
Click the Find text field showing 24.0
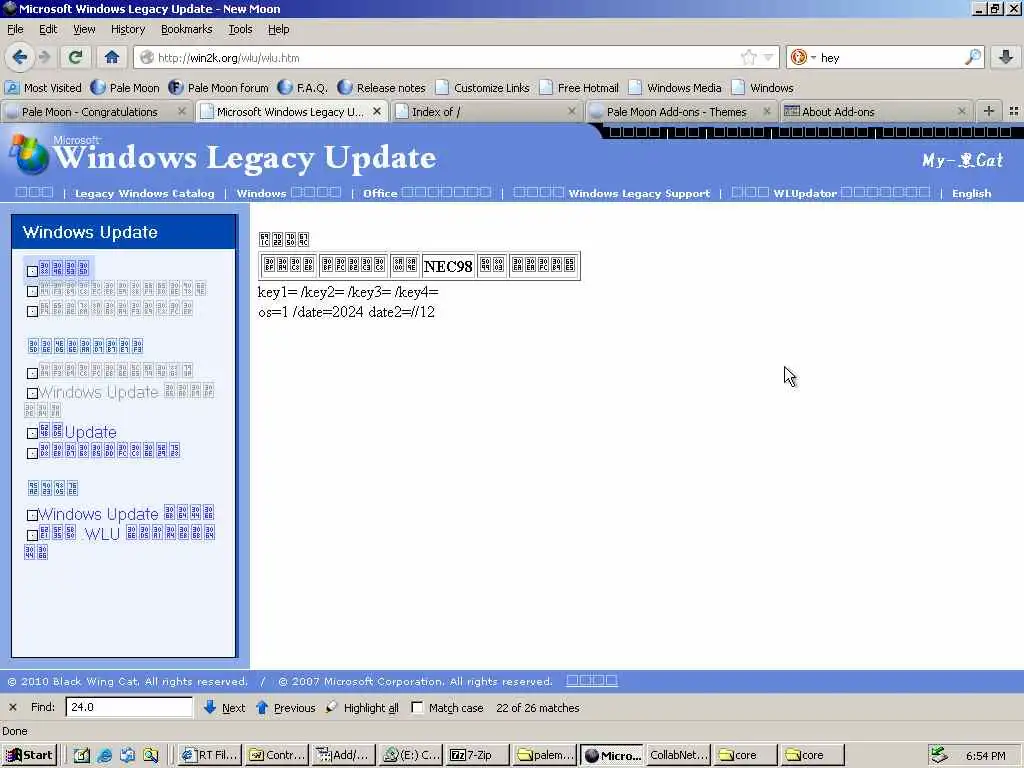tap(129, 707)
